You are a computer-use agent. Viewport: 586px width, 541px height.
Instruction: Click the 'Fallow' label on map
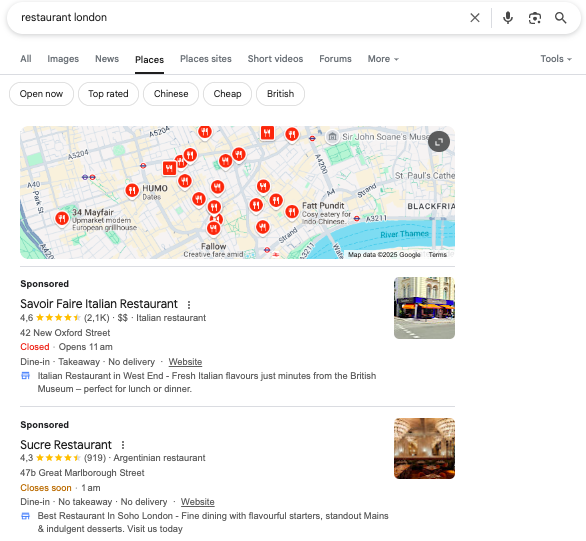click(213, 246)
